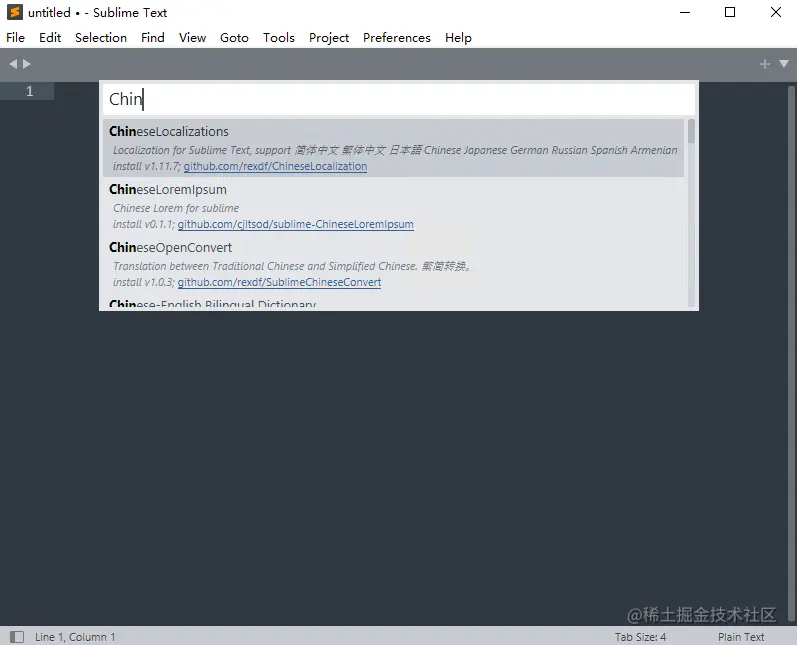Select the ChineseOpenConvert package
This screenshot has width=797, height=645.
tap(393, 264)
